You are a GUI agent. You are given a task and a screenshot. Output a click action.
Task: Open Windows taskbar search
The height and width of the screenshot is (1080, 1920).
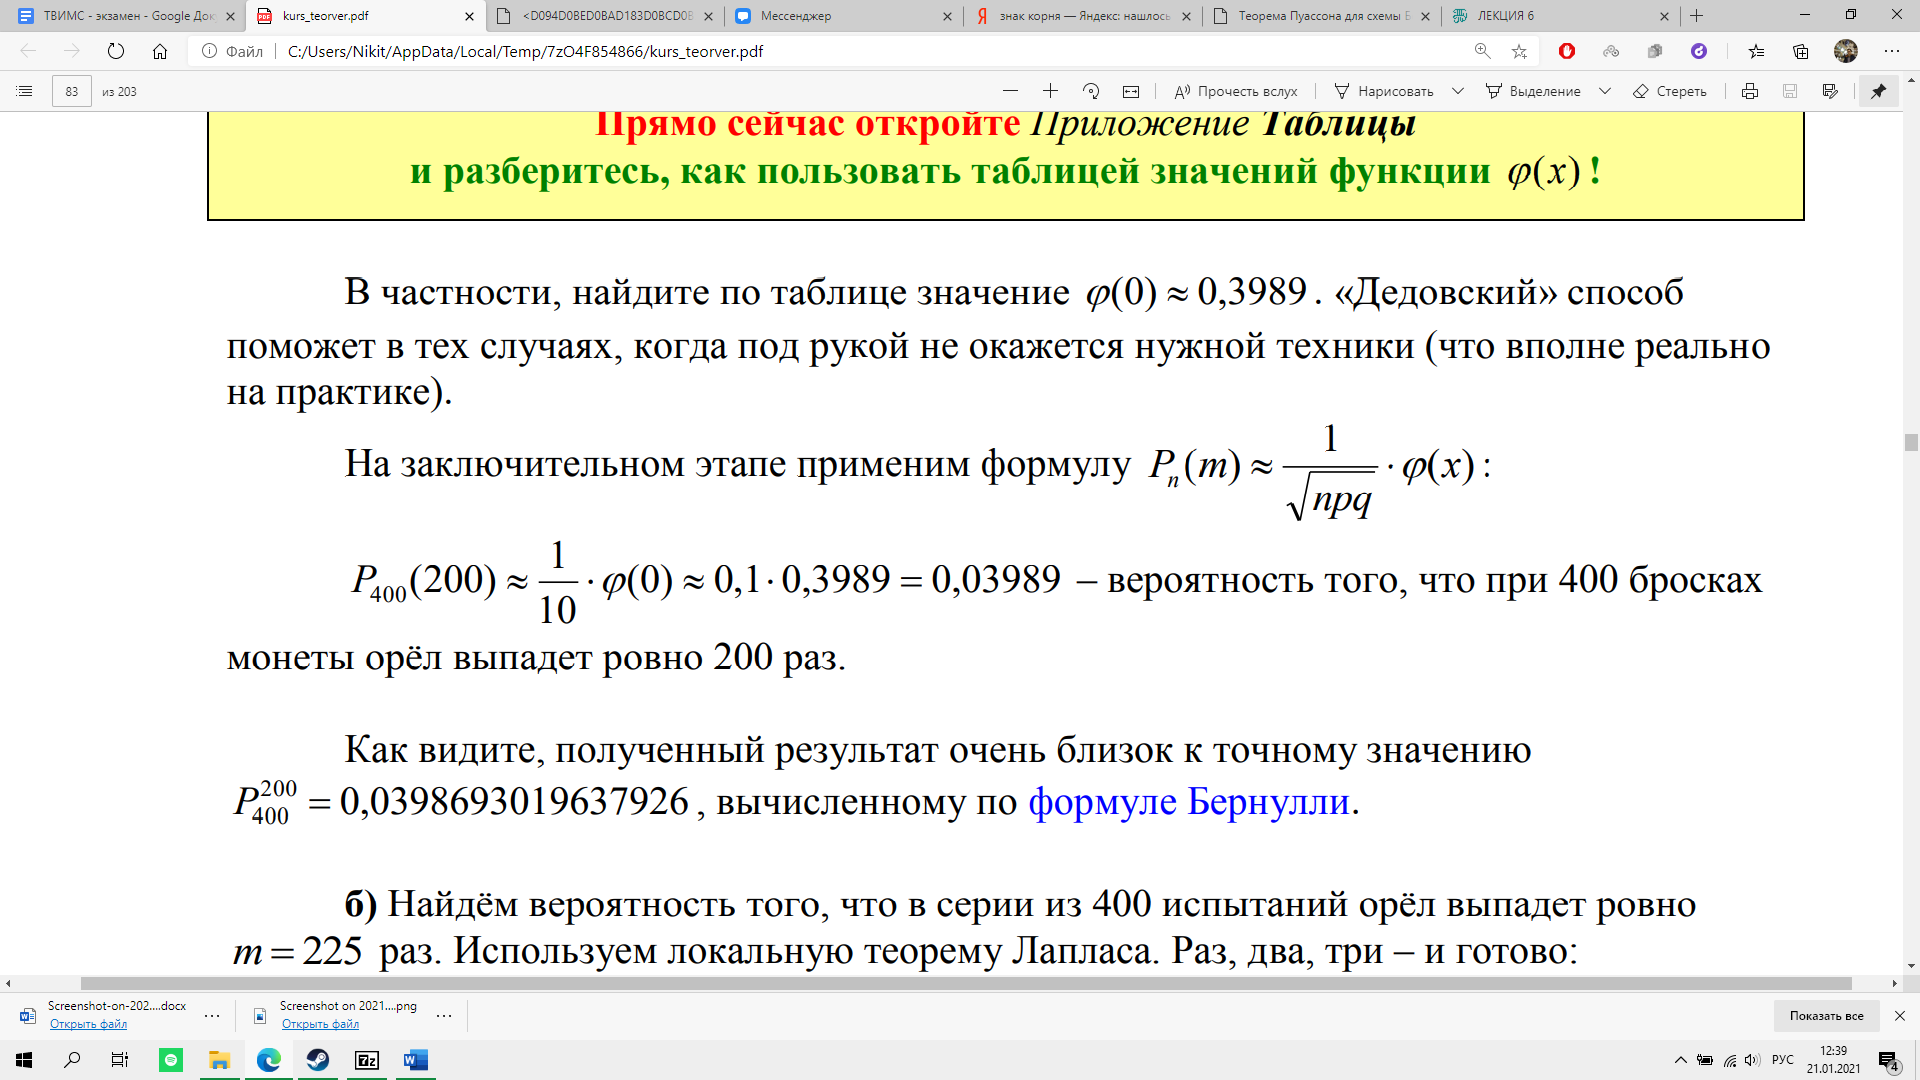72,1060
